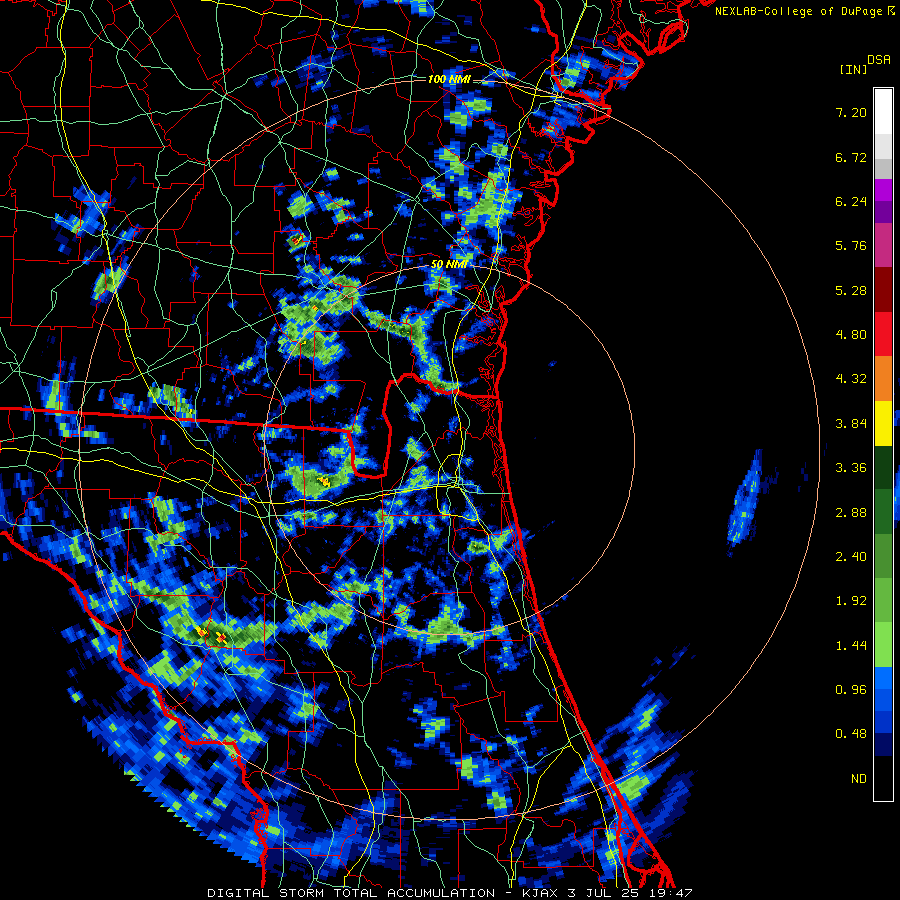Click the 'NEXLAB-College of DuPage' credit text

(x=798, y=11)
